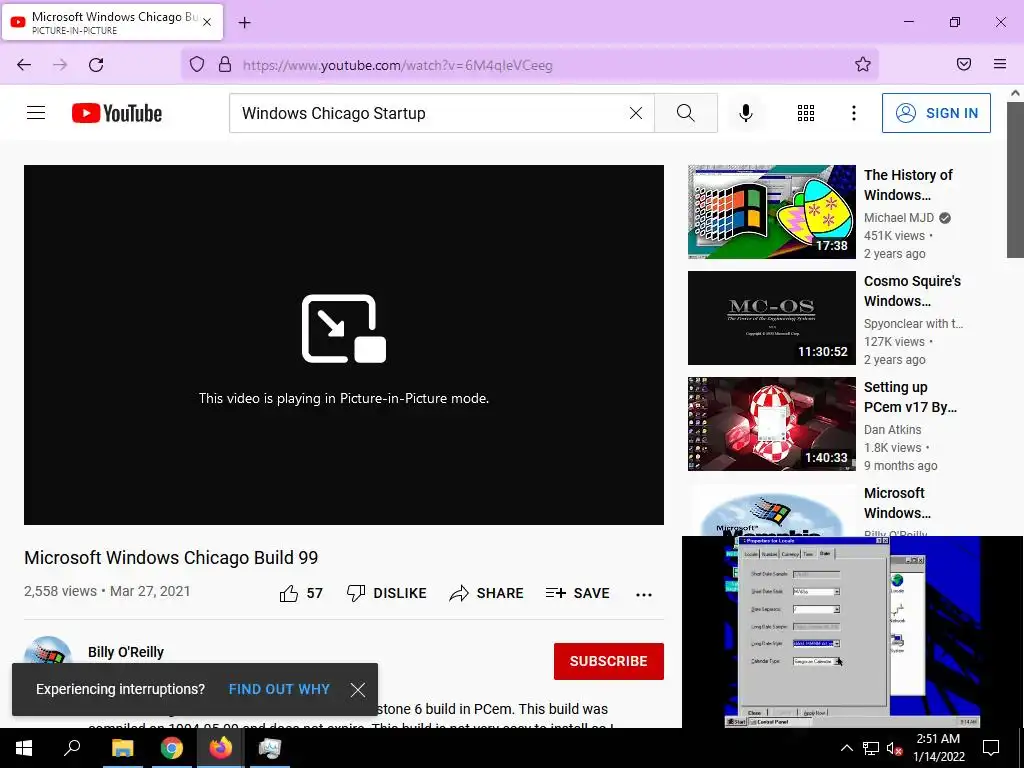Open the Firefox application menu
This screenshot has width=1024, height=768.
pyautogui.click(x=1000, y=64)
